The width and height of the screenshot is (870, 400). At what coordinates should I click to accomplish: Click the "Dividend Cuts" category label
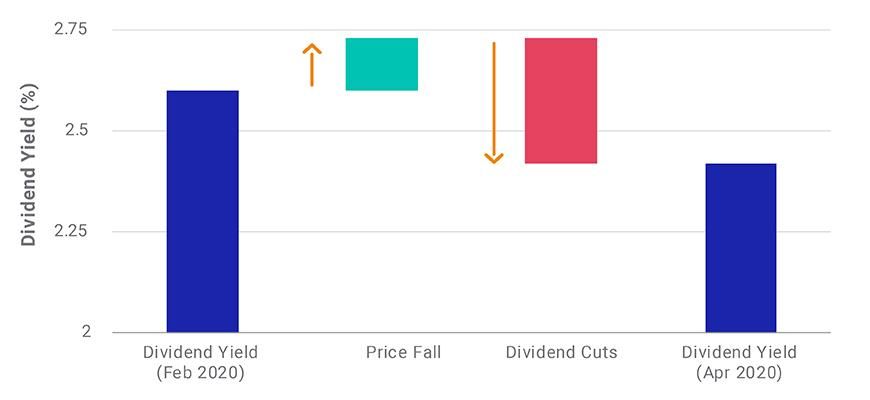(562, 352)
